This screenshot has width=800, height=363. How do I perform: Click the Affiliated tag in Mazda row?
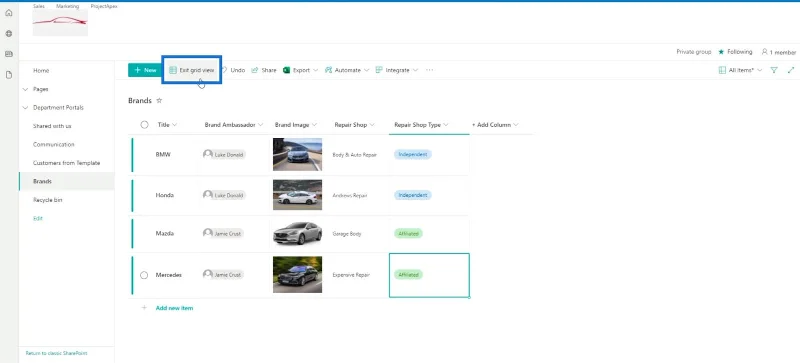click(408, 233)
